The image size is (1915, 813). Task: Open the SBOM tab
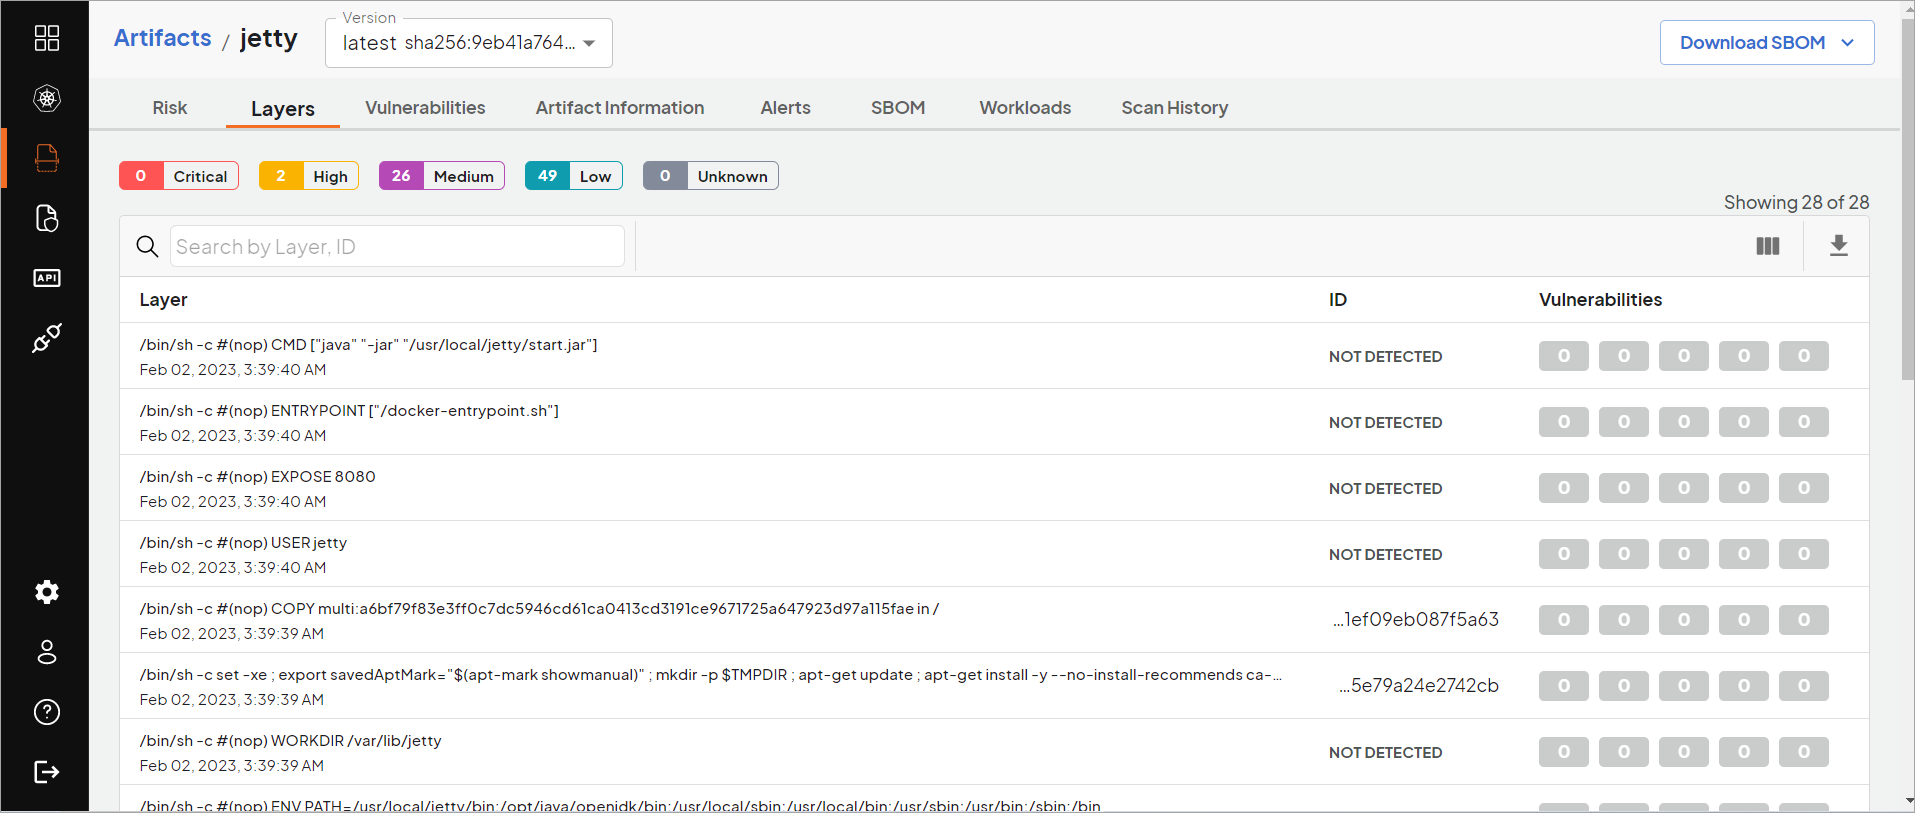(898, 108)
